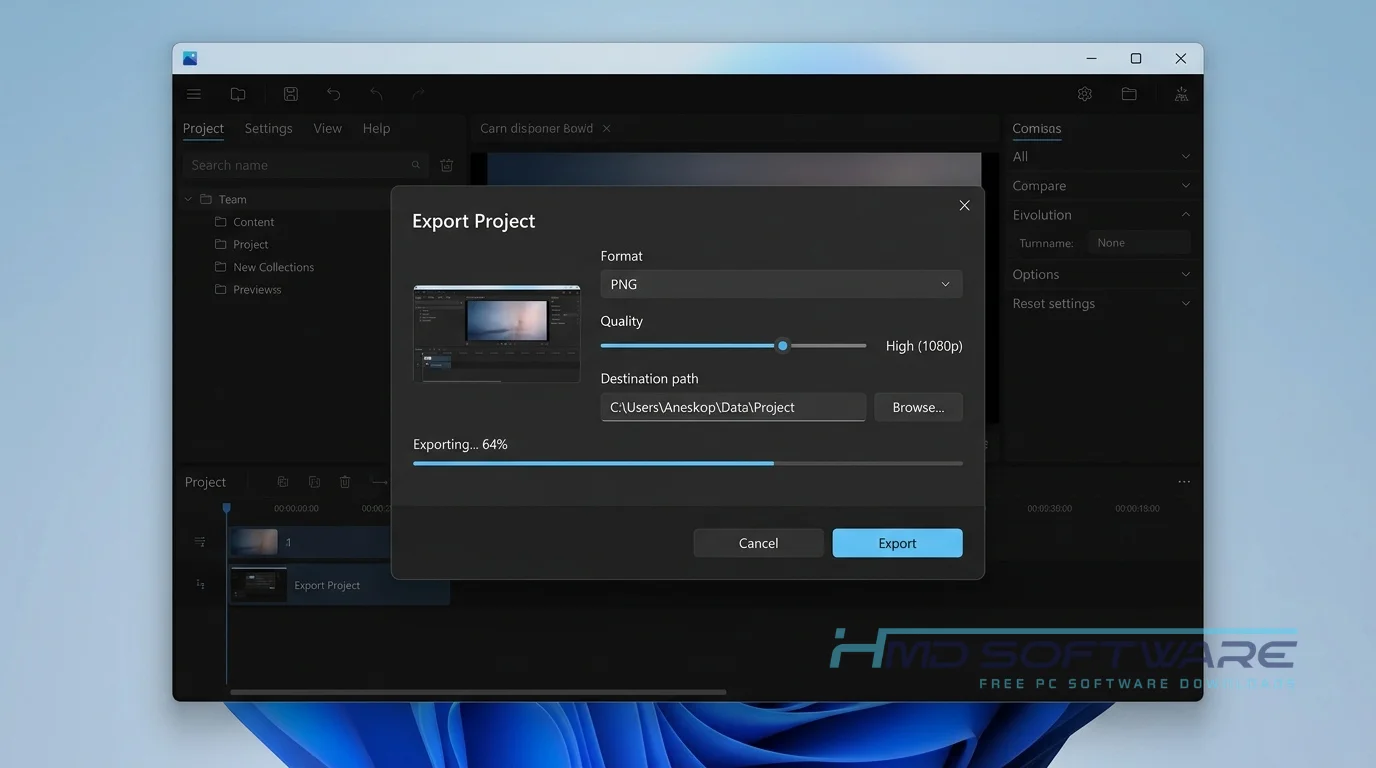Viewport: 1376px width, 768px height.
Task: Open the Turnname None dropdown
Action: click(x=1139, y=243)
